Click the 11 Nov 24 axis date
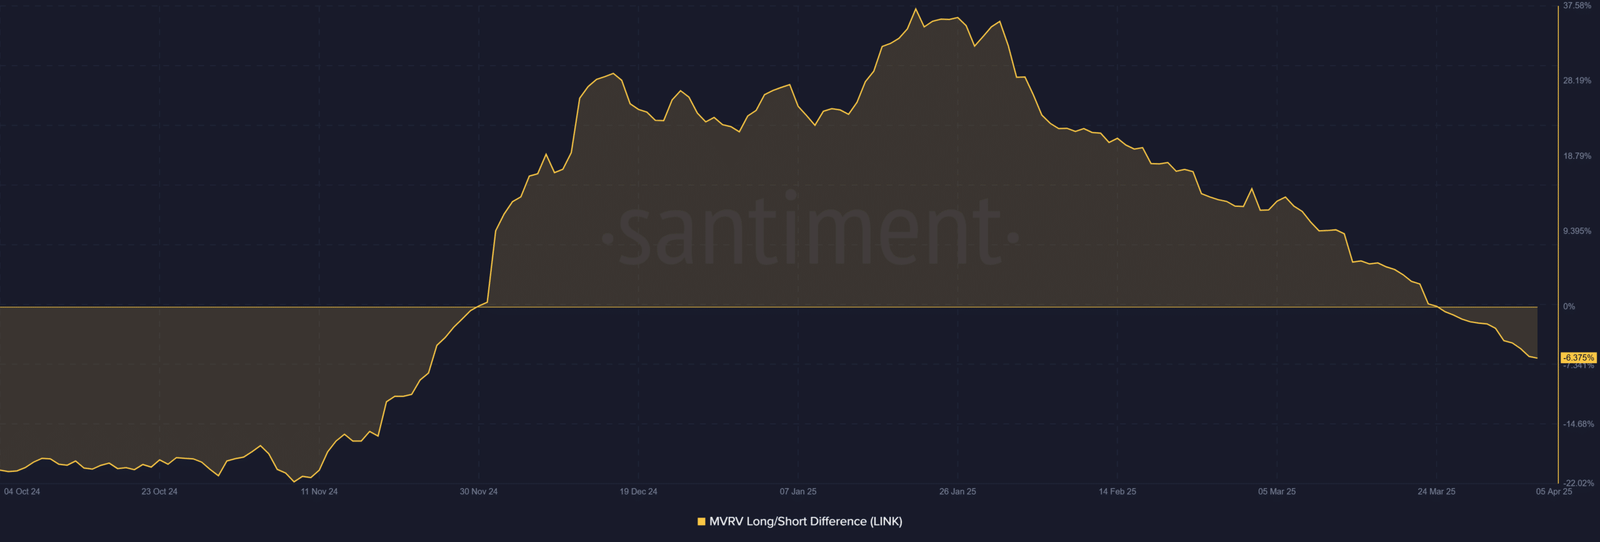The width and height of the screenshot is (1600, 542). 319,492
